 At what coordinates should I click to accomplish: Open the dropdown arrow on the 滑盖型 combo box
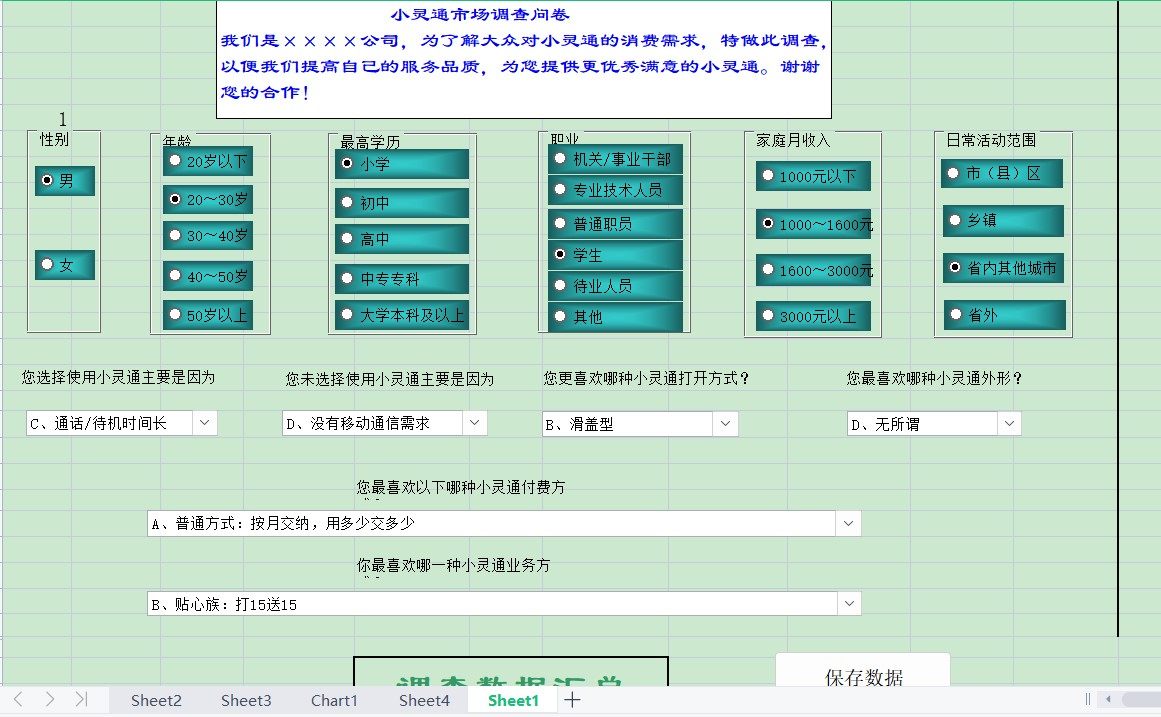726,423
